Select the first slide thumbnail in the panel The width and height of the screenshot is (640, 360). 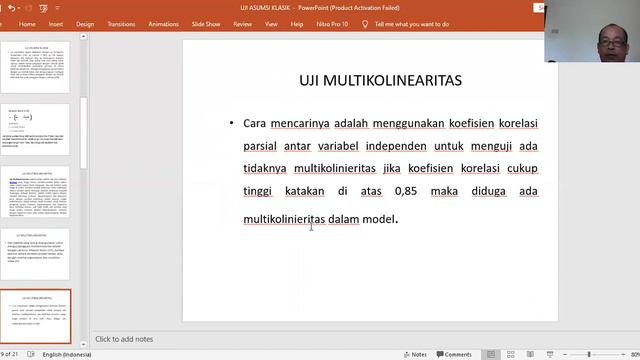[35, 67]
